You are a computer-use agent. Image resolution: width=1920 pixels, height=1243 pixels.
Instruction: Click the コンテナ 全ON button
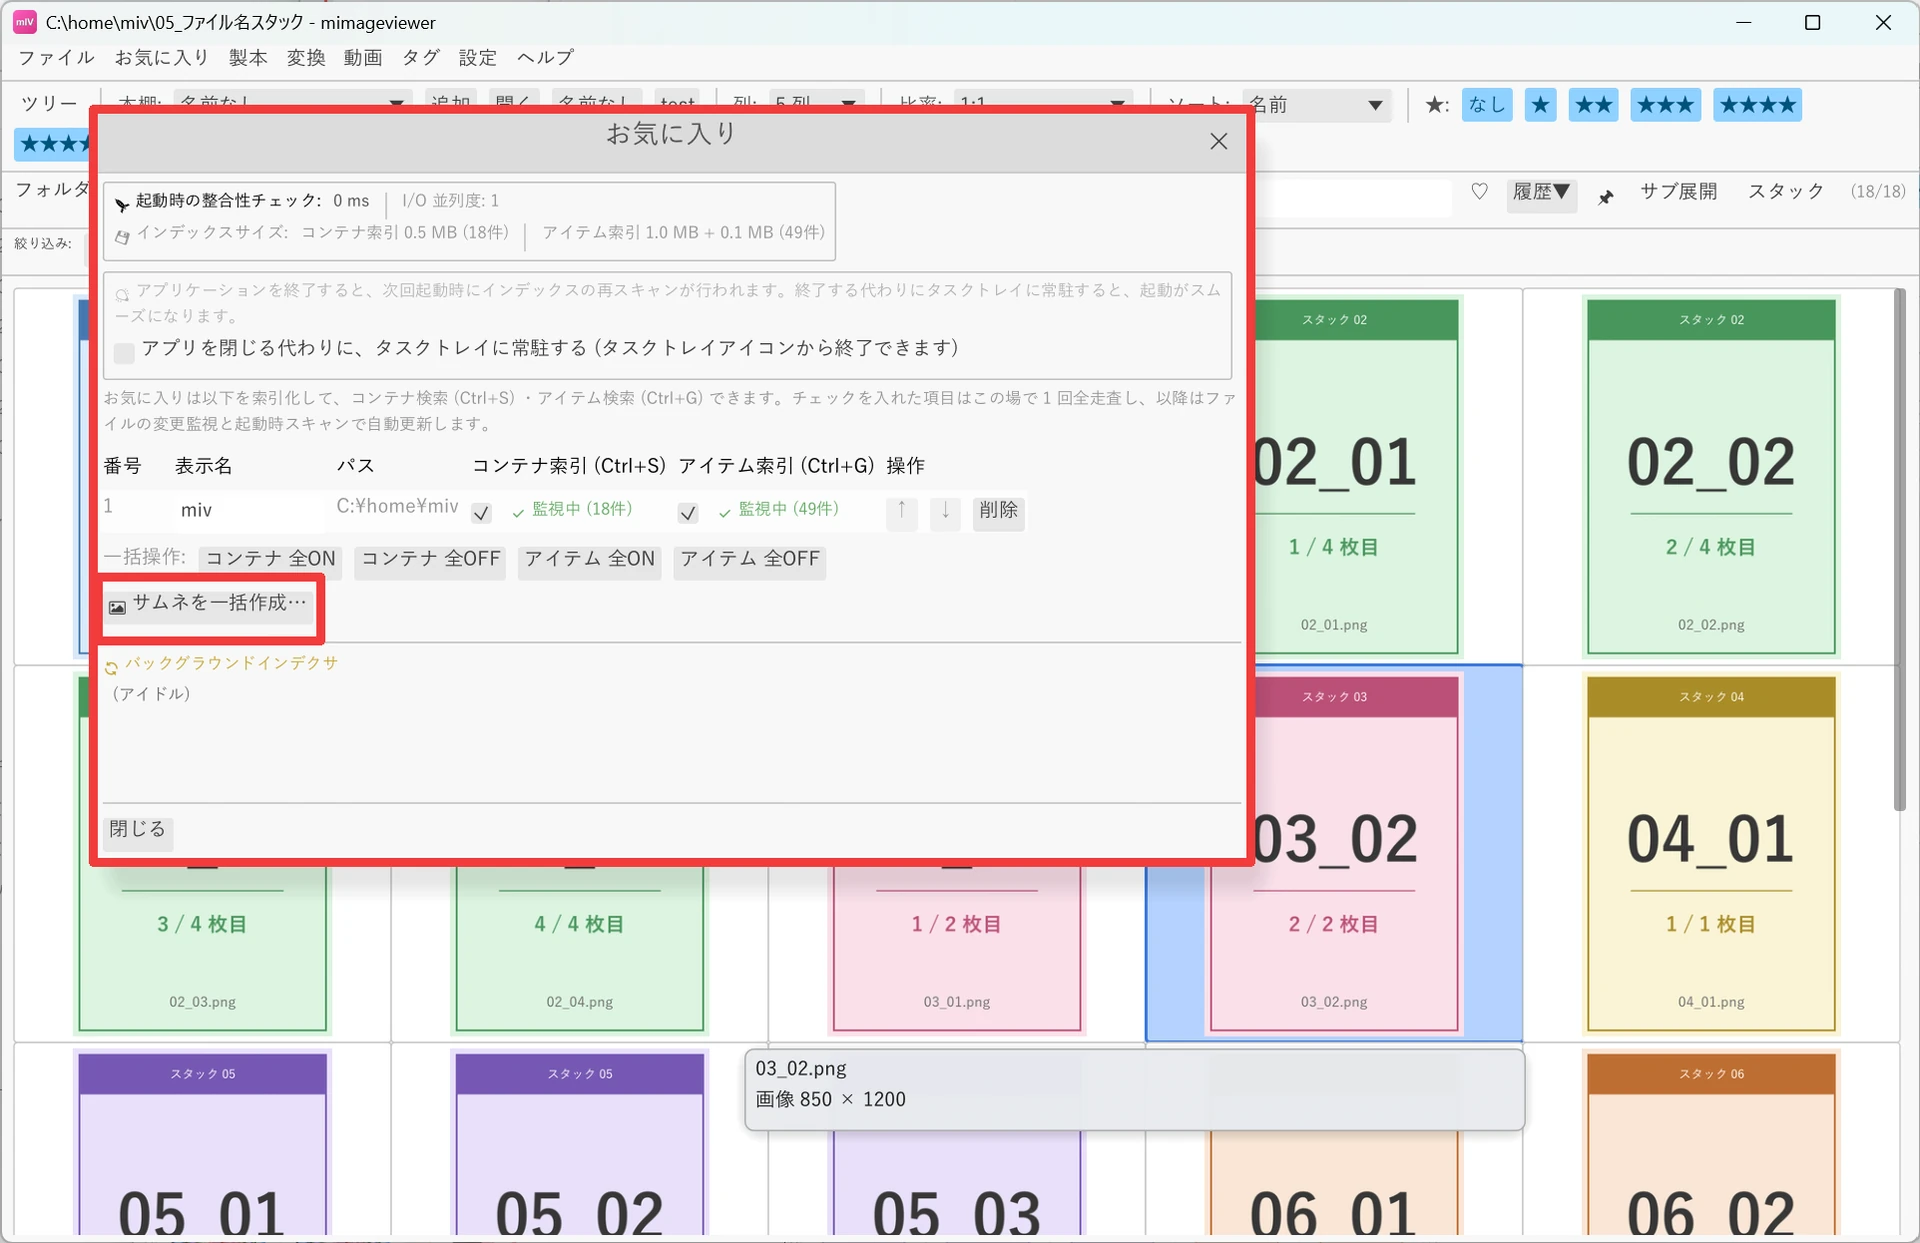270,560
